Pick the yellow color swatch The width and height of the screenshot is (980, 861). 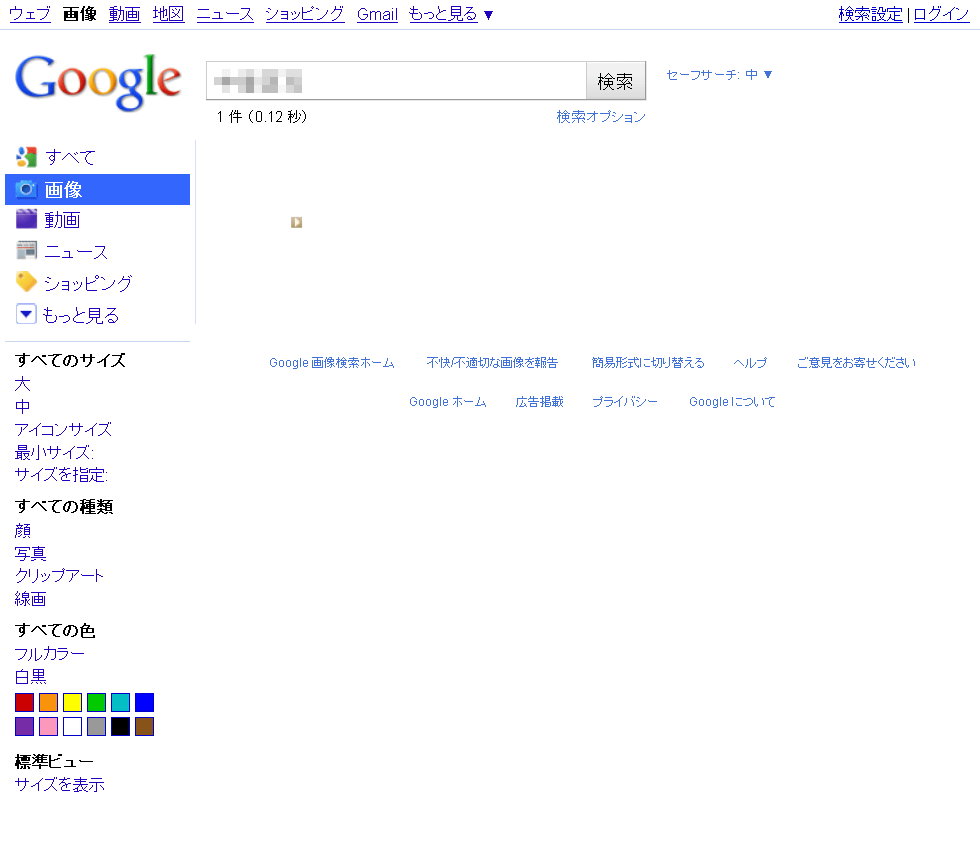click(x=72, y=702)
